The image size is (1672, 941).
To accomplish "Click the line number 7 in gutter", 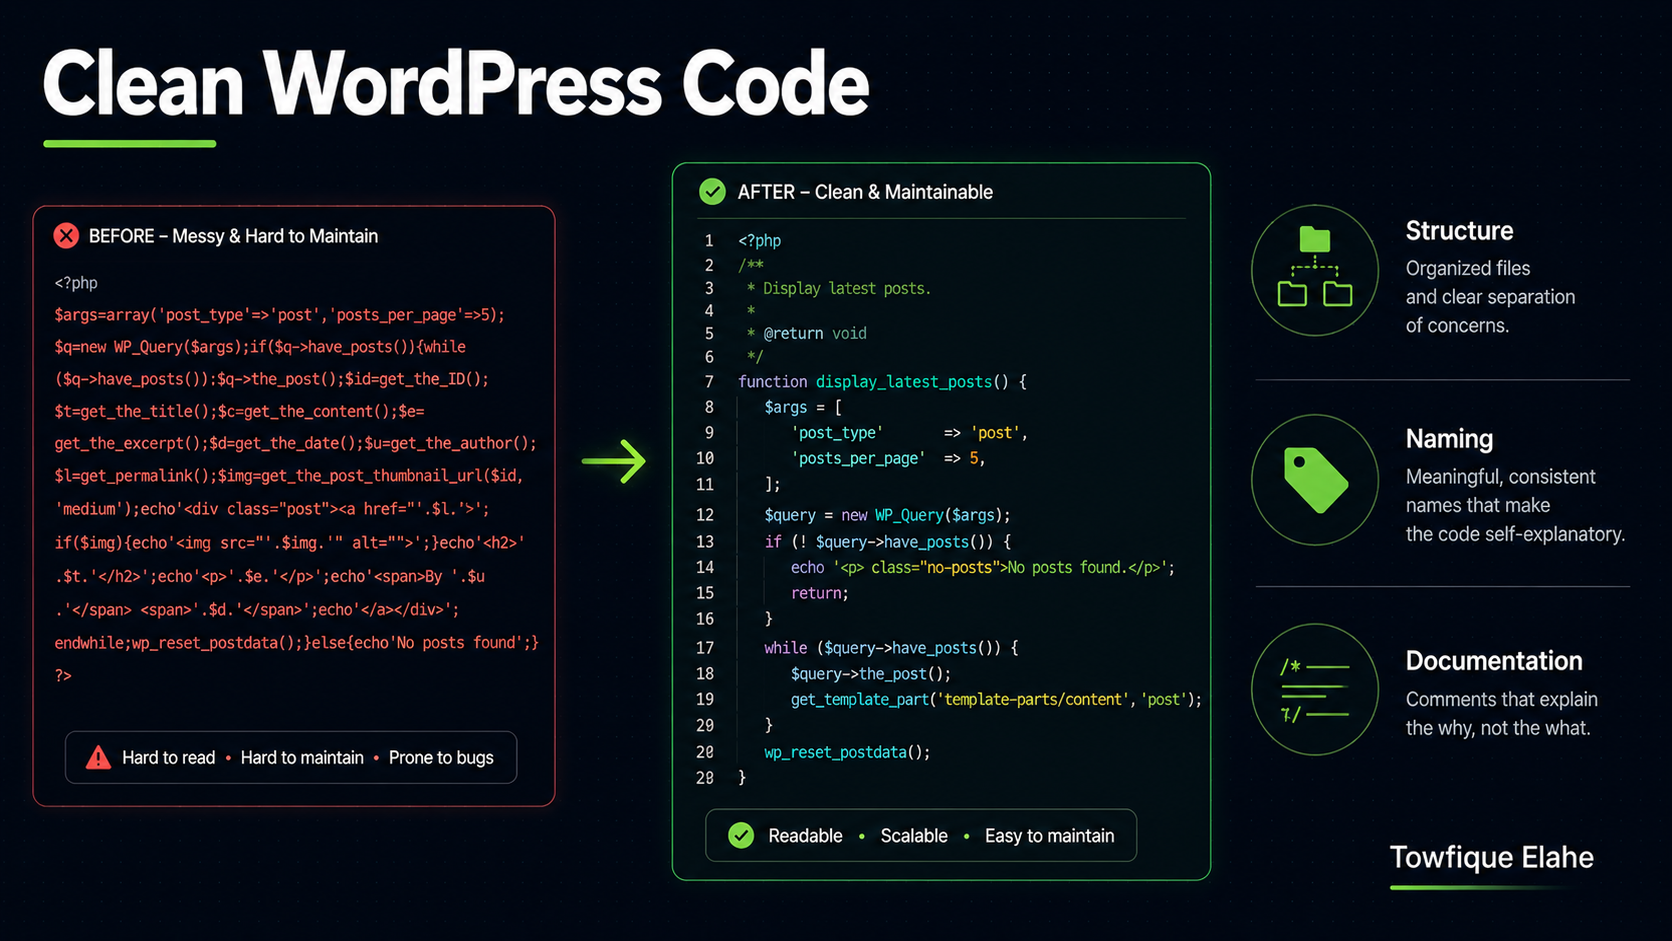I will [x=709, y=382].
